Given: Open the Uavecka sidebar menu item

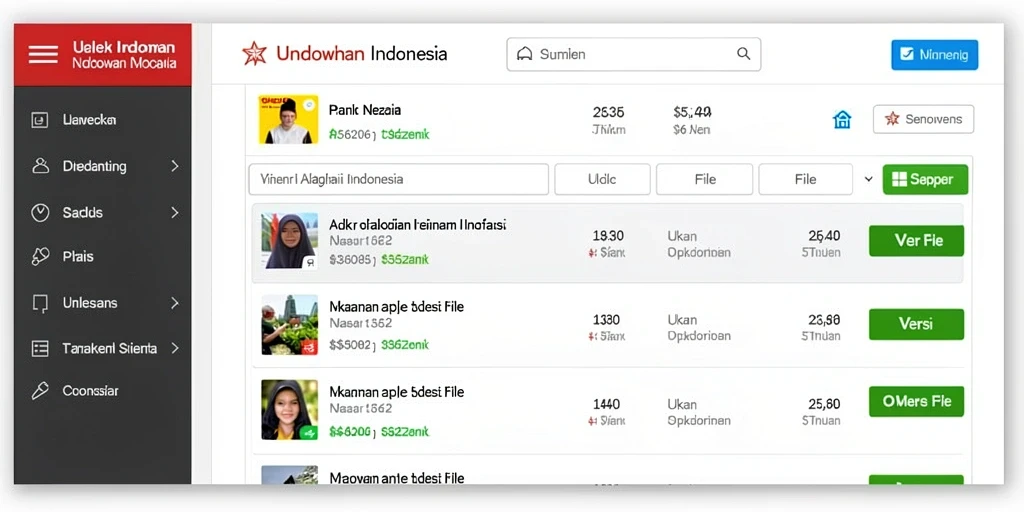Looking at the screenshot, I should [x=103, y=120].
